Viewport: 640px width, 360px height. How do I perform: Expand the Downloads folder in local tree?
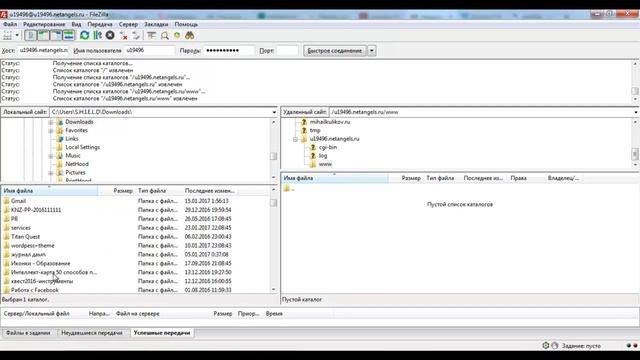[51, 122]
